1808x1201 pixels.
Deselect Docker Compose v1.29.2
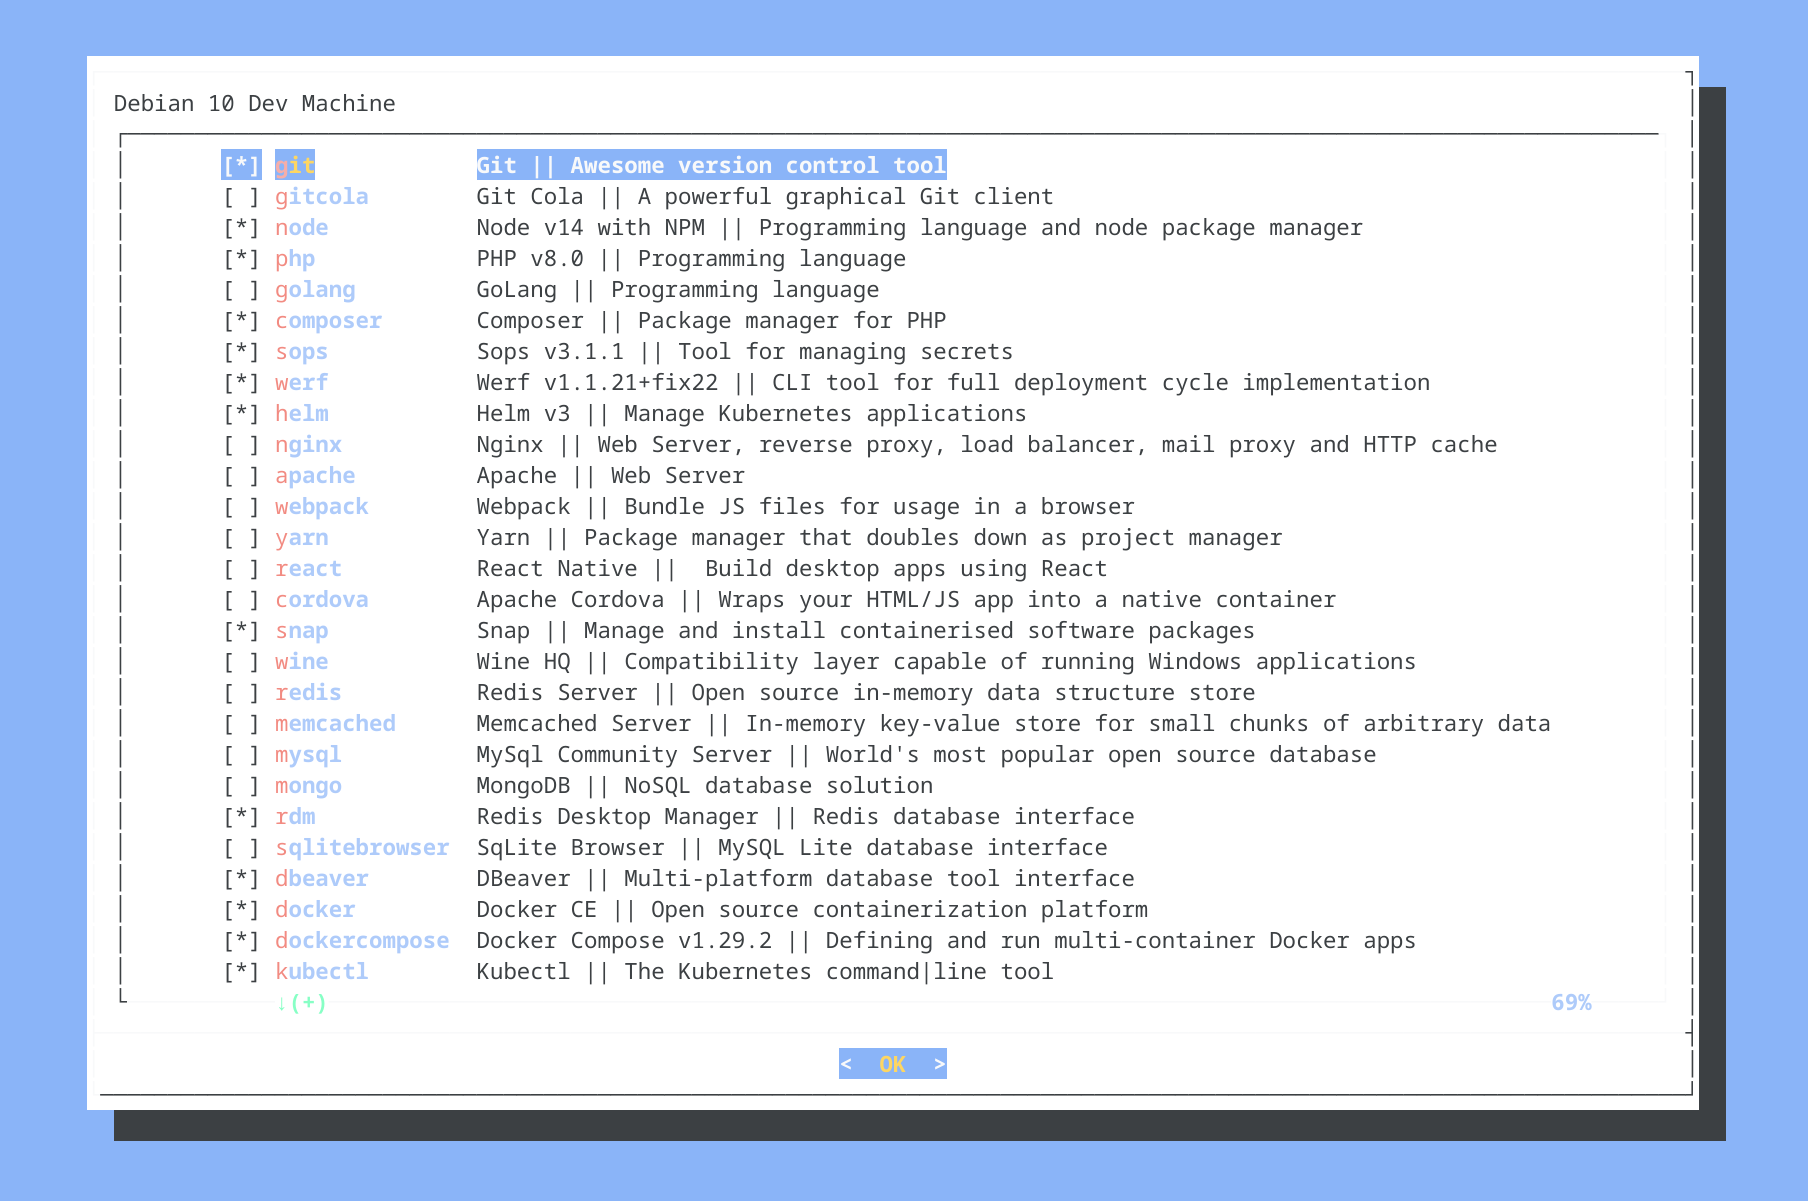(x=240, y=940)
